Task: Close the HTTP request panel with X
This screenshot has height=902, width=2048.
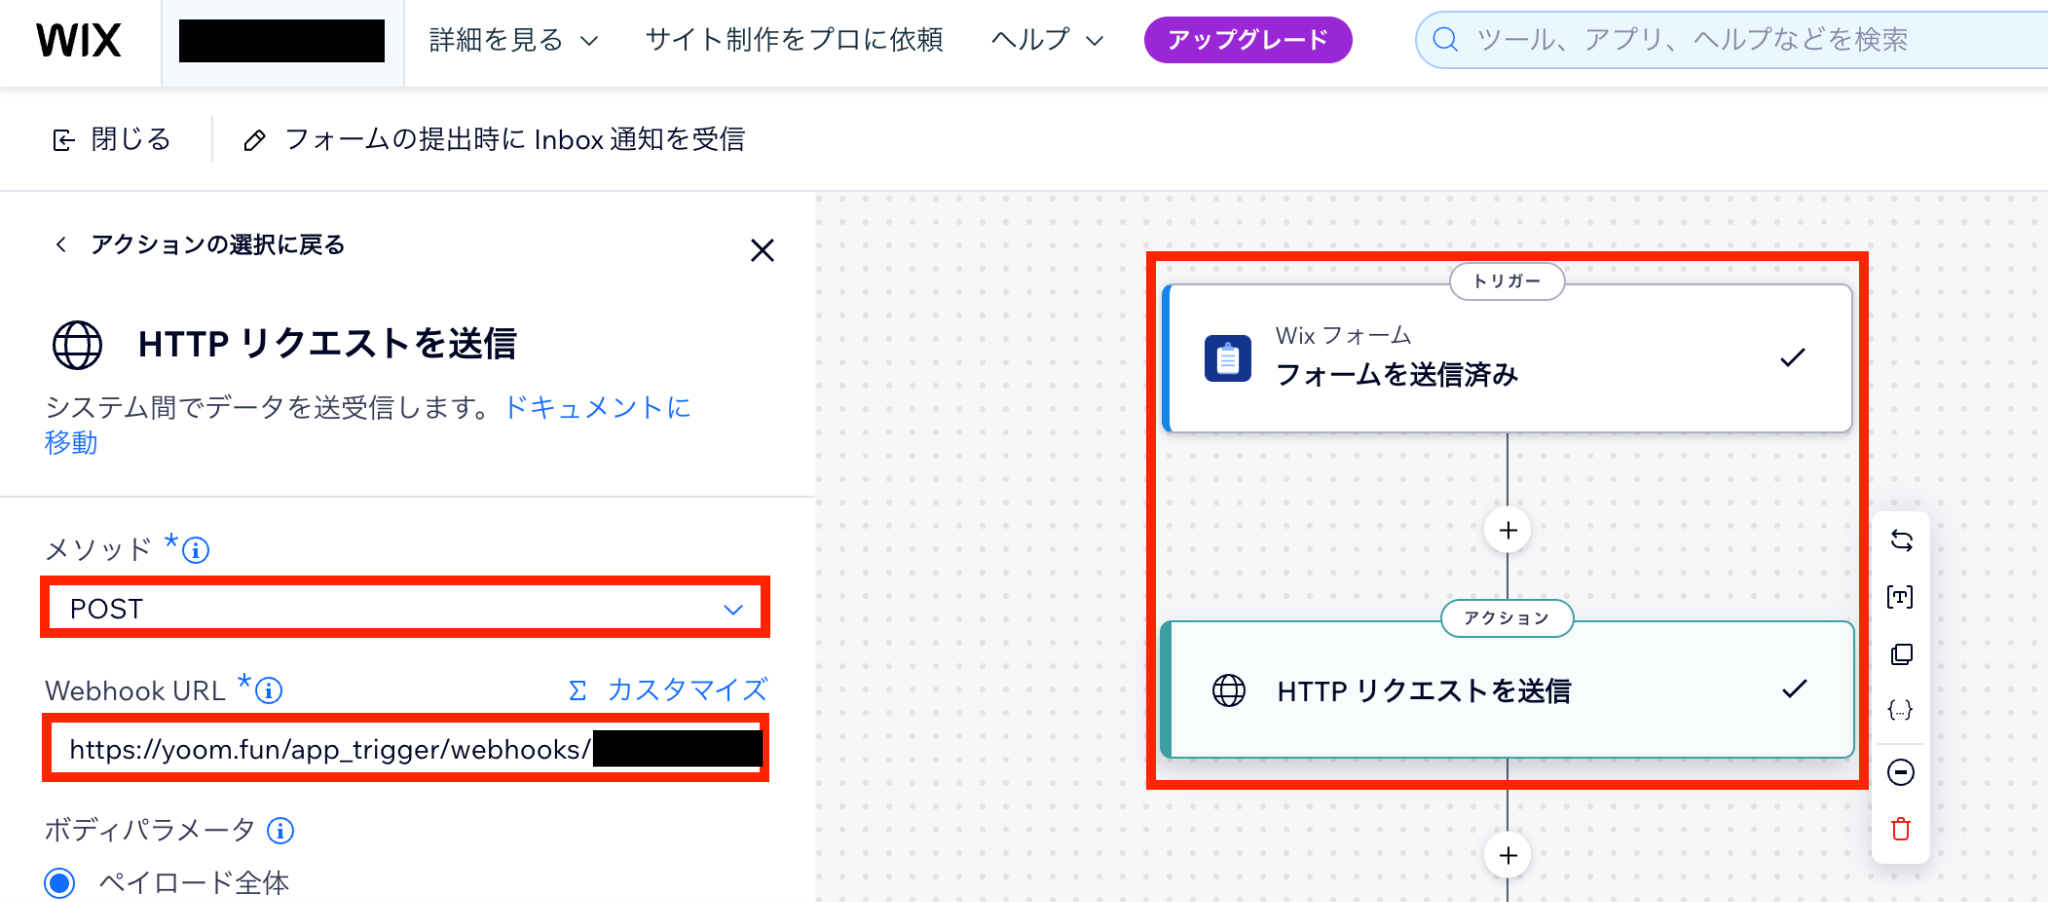Action: pos(762,250)
